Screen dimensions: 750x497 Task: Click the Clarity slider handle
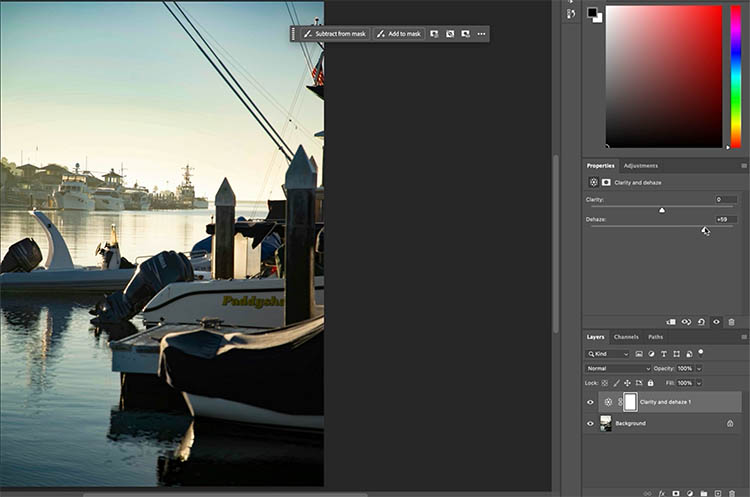pyautogui.click(x=661, y=210)
